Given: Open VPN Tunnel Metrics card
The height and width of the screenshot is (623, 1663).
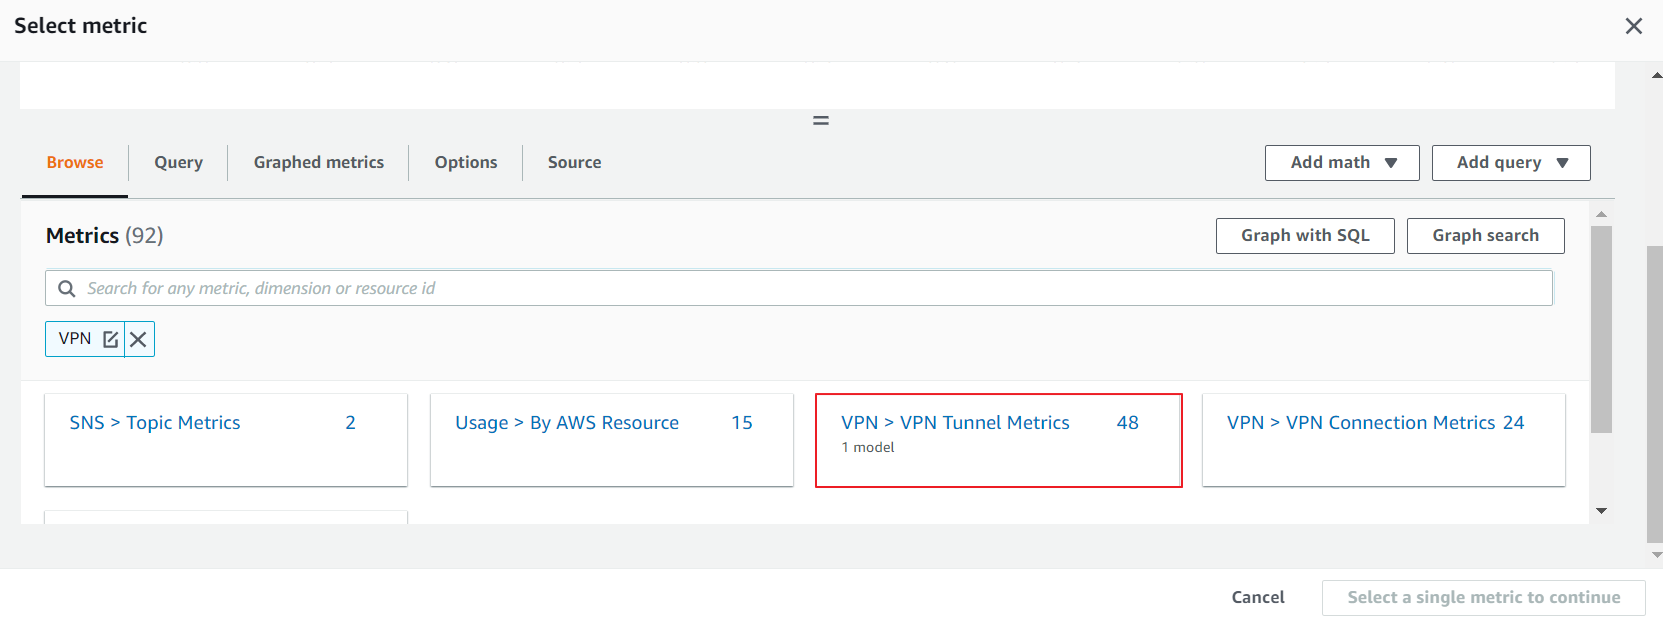Looking at the screenshot, I should (x=955, y=423).
